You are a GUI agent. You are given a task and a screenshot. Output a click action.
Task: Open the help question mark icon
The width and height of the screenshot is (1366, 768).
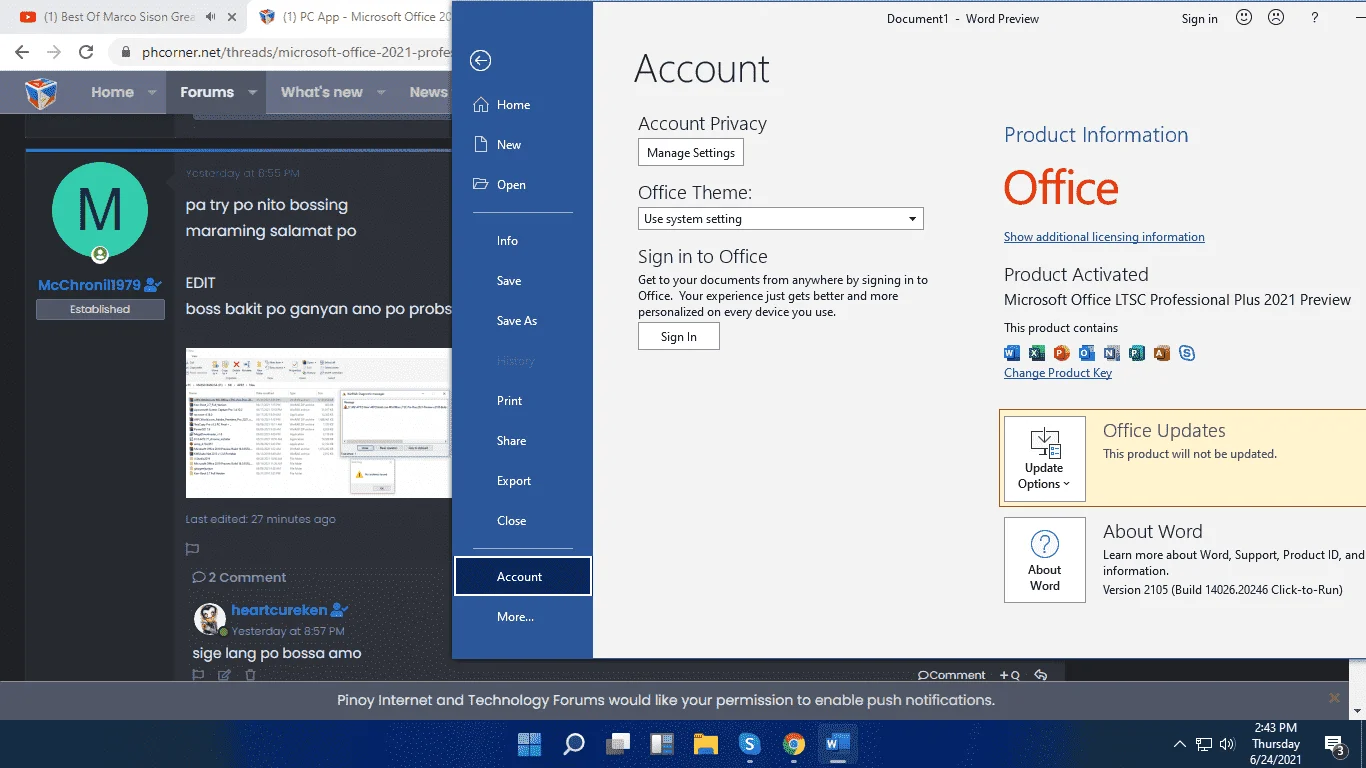coord(1315,18)
